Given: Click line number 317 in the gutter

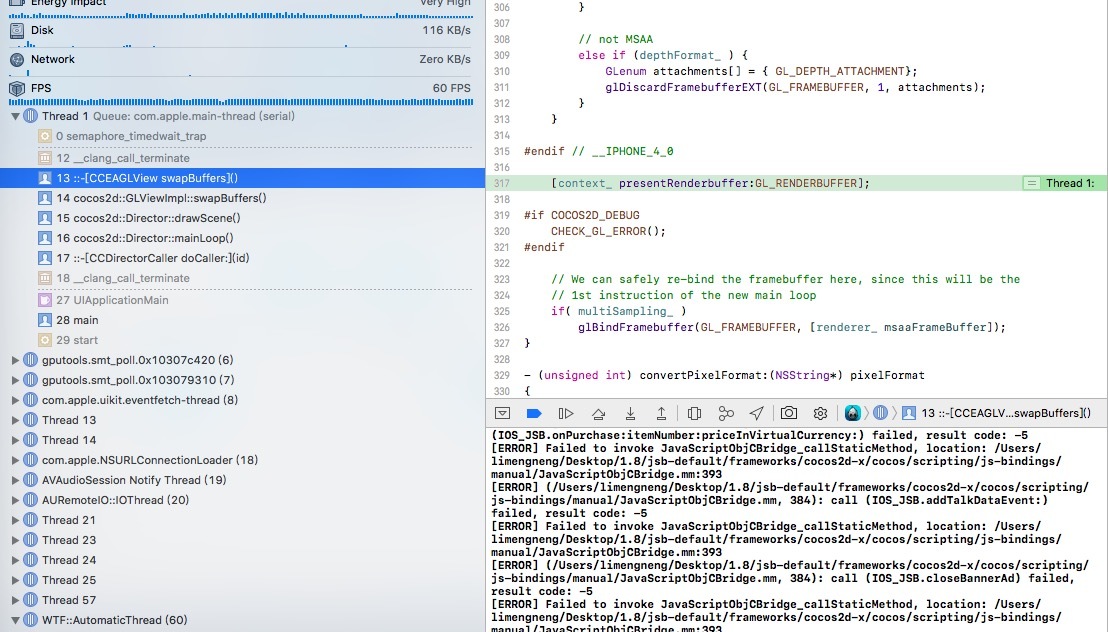Looking at the screenshot, I should tap(502, 183).
